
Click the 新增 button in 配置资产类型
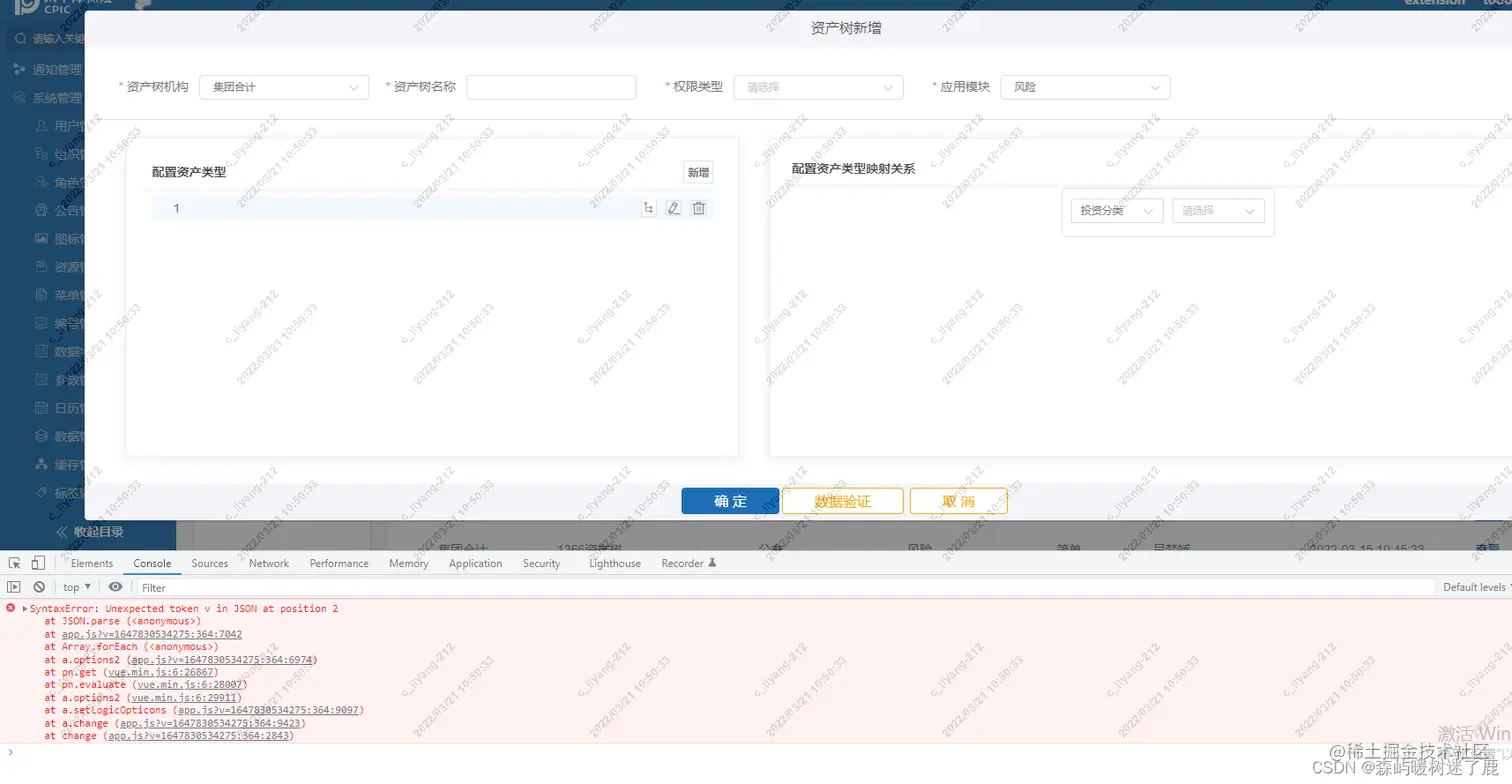tap(698, 172)
